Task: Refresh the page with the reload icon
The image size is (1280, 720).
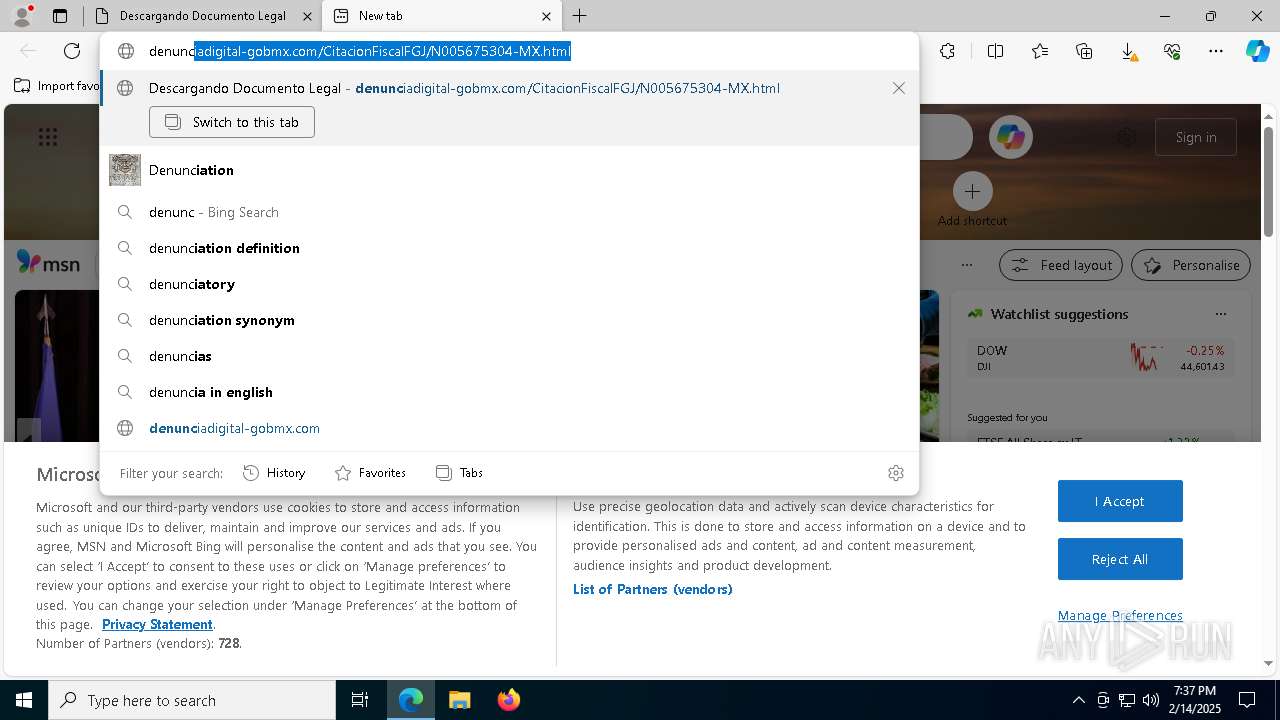Action: pyautogui.click(x=72, y=51)
